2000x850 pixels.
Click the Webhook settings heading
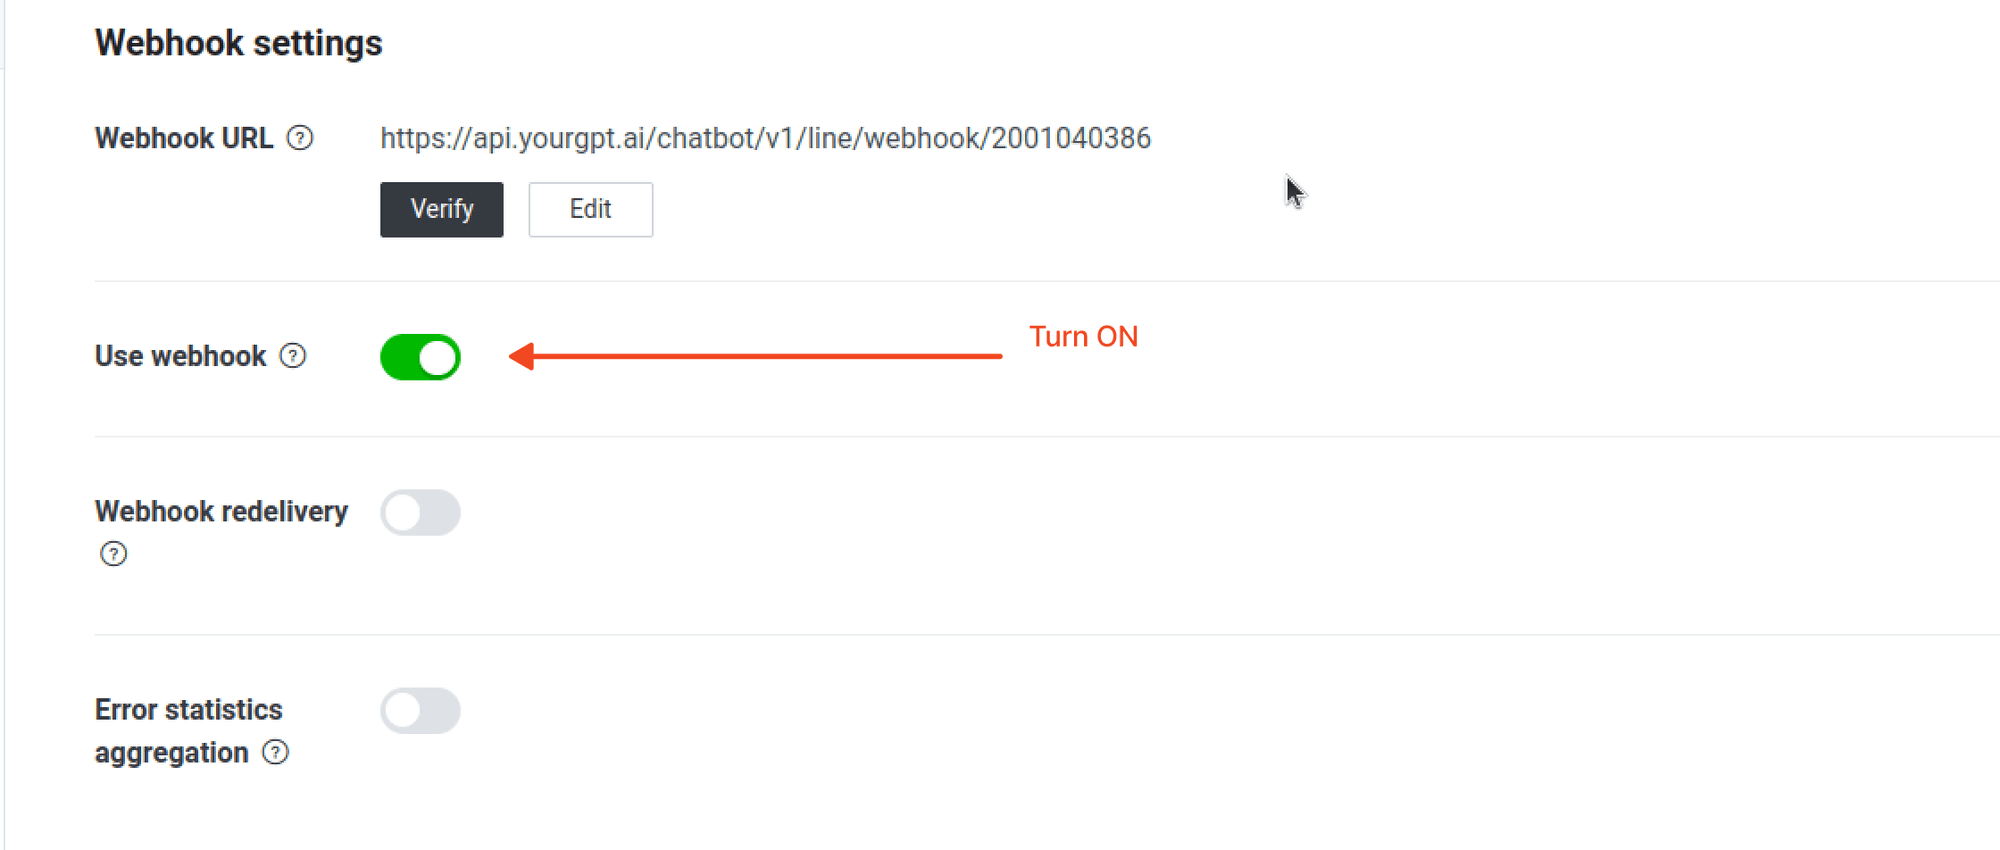(238, 43)
